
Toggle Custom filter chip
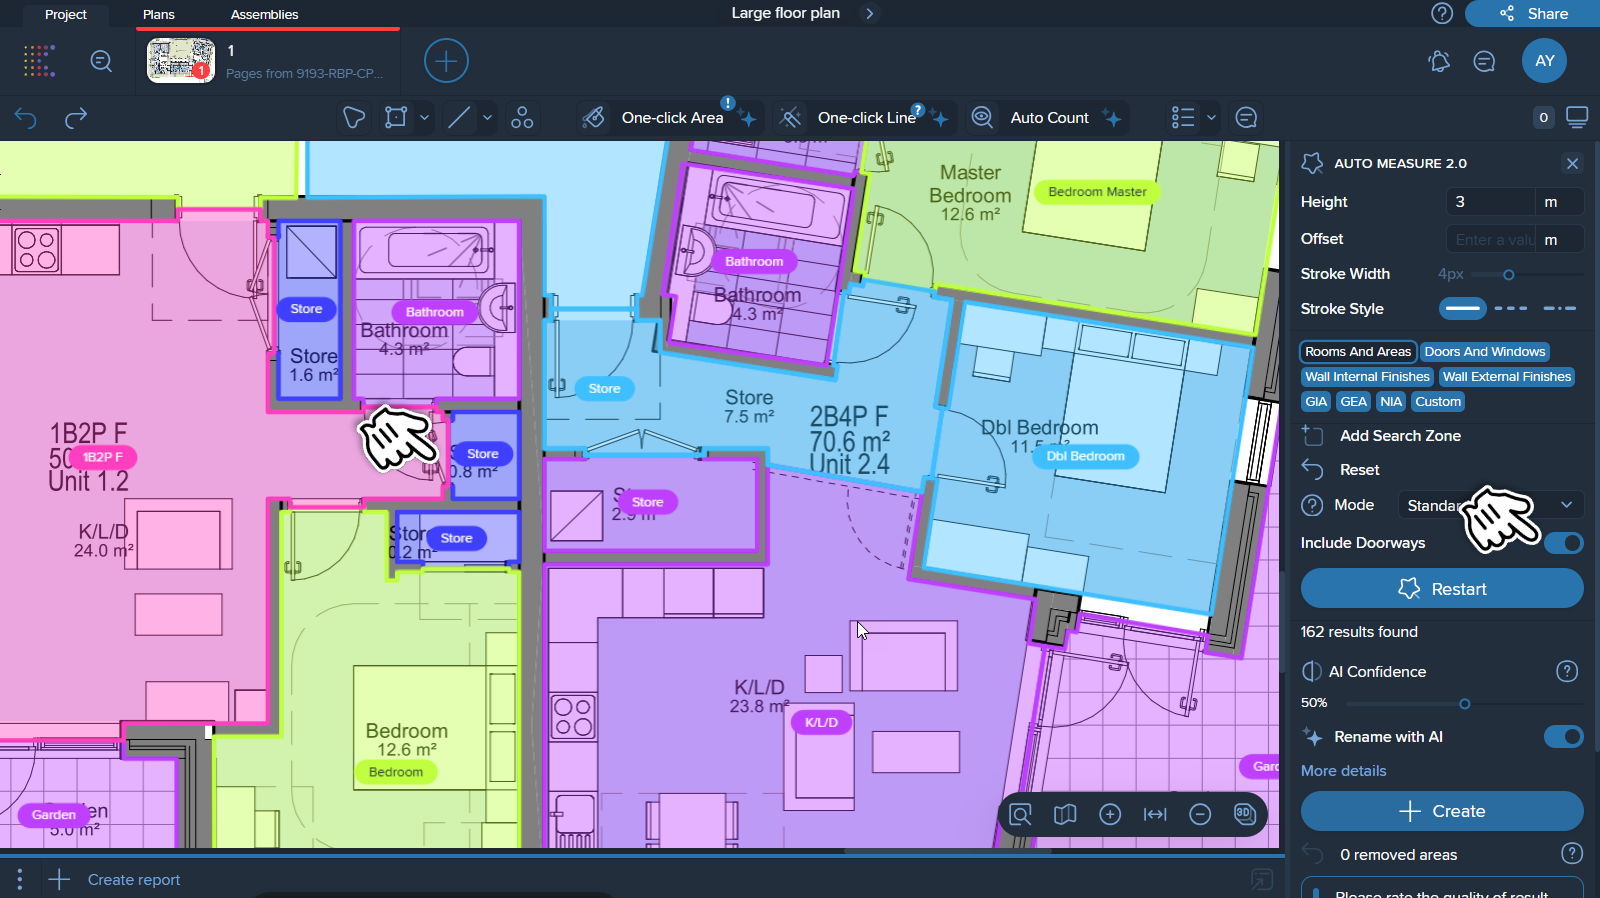click(x=1438, y=401)
